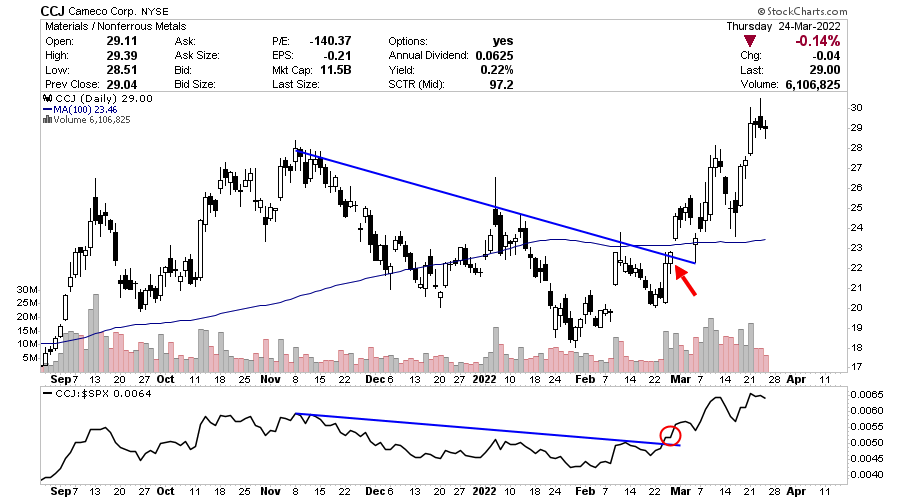The height and width of the screenshot is (500, 900).
Task: Click the Mkt Cap value 11.5B
Action: [335, 70]
